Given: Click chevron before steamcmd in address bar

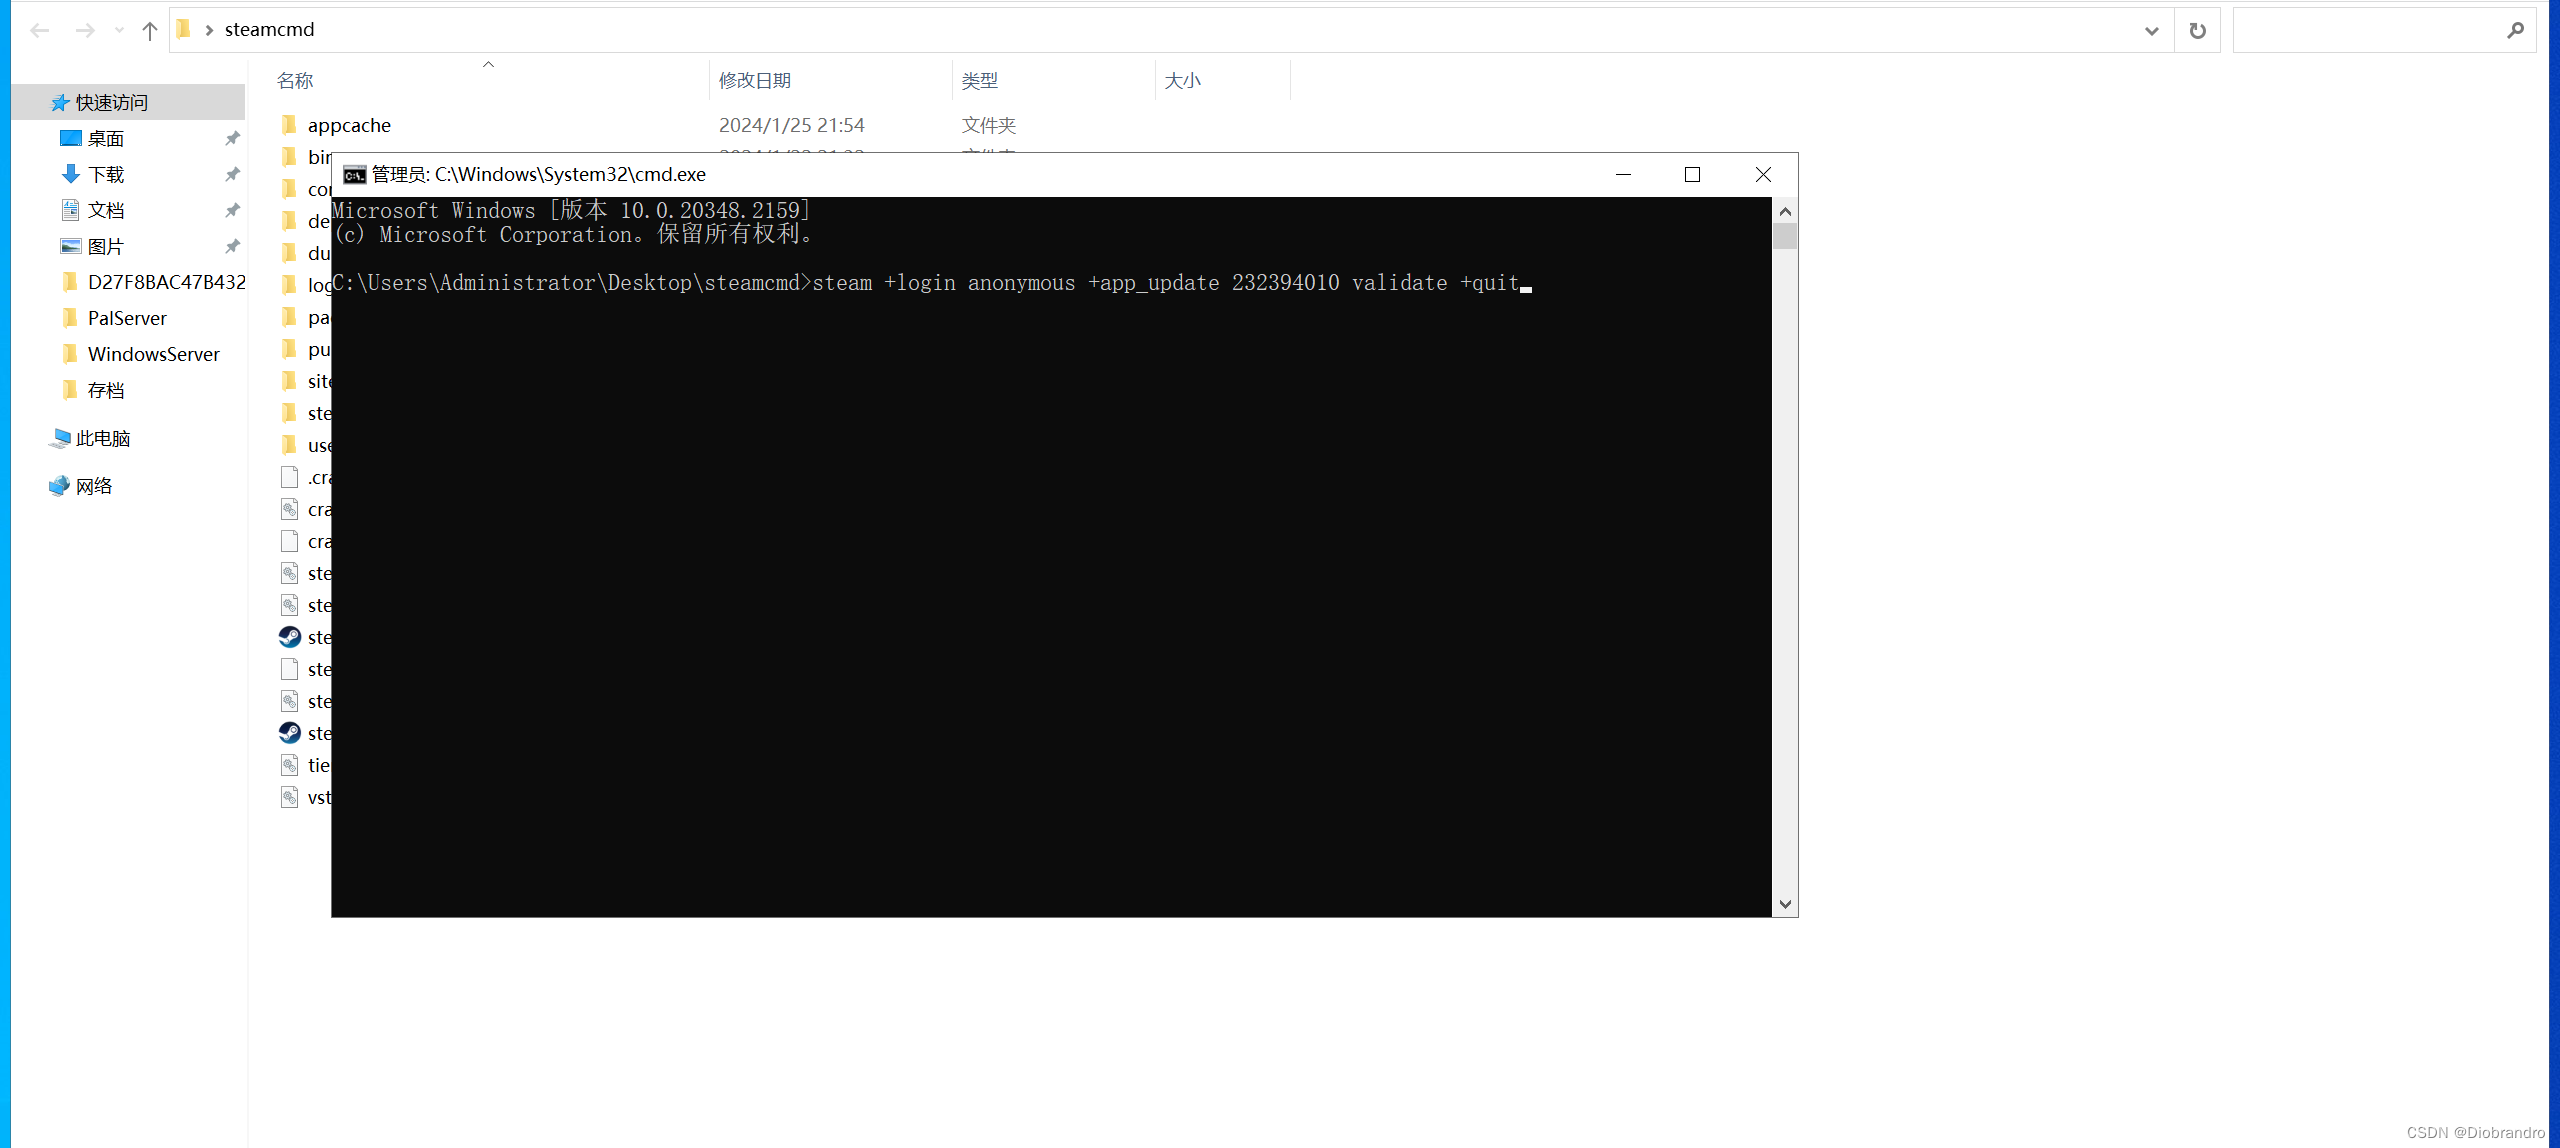Looking at the screenshot, I should click(209, 31).
